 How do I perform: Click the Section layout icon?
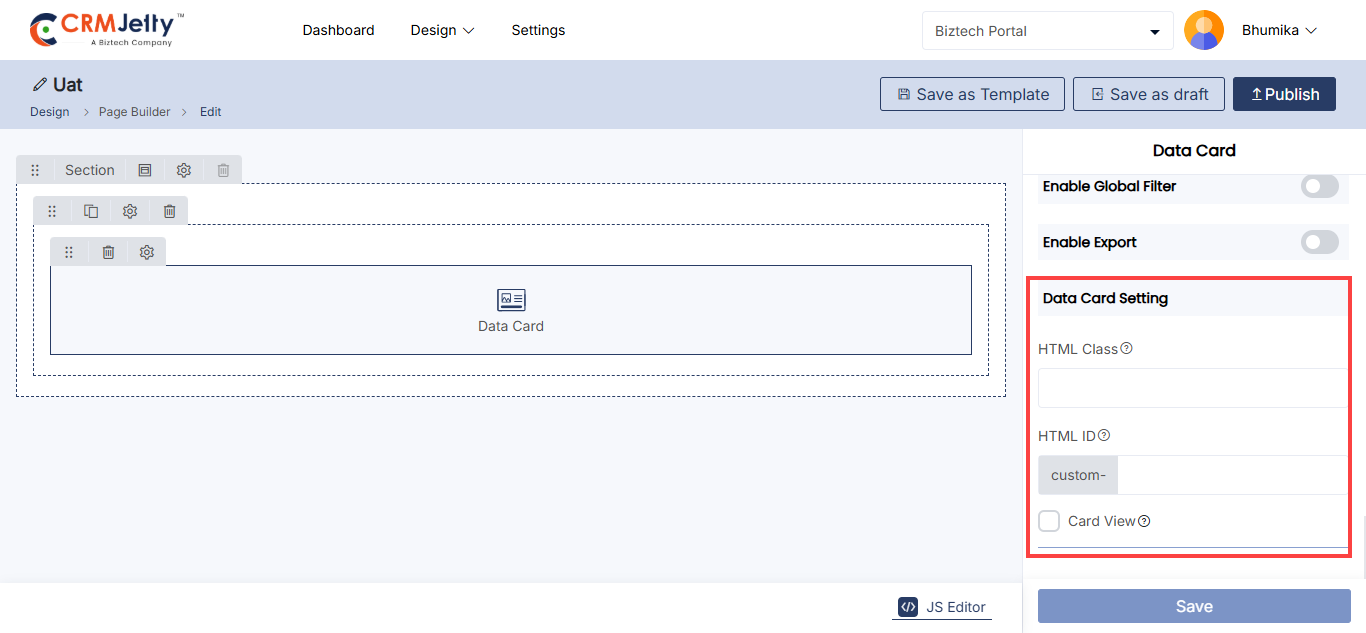(x=145, y=170)
